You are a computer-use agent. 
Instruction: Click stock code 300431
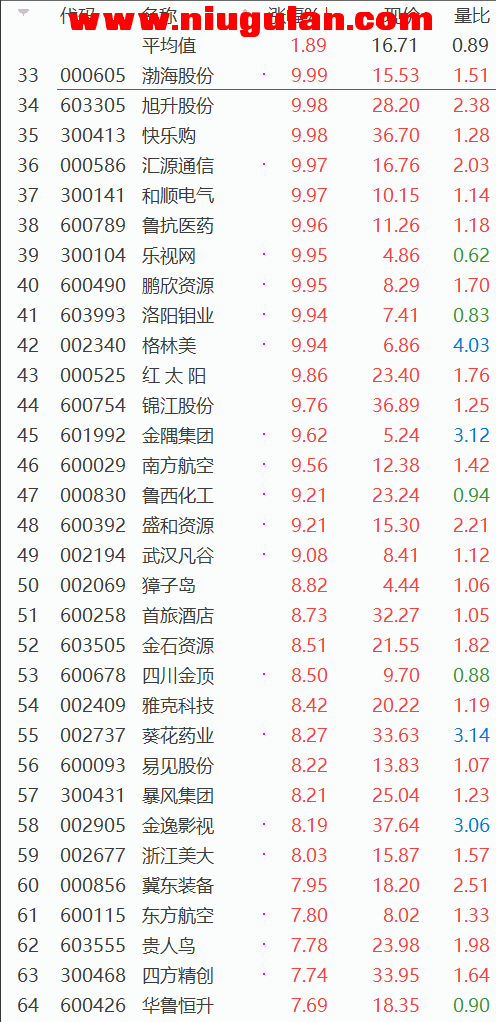click(93, 795)
